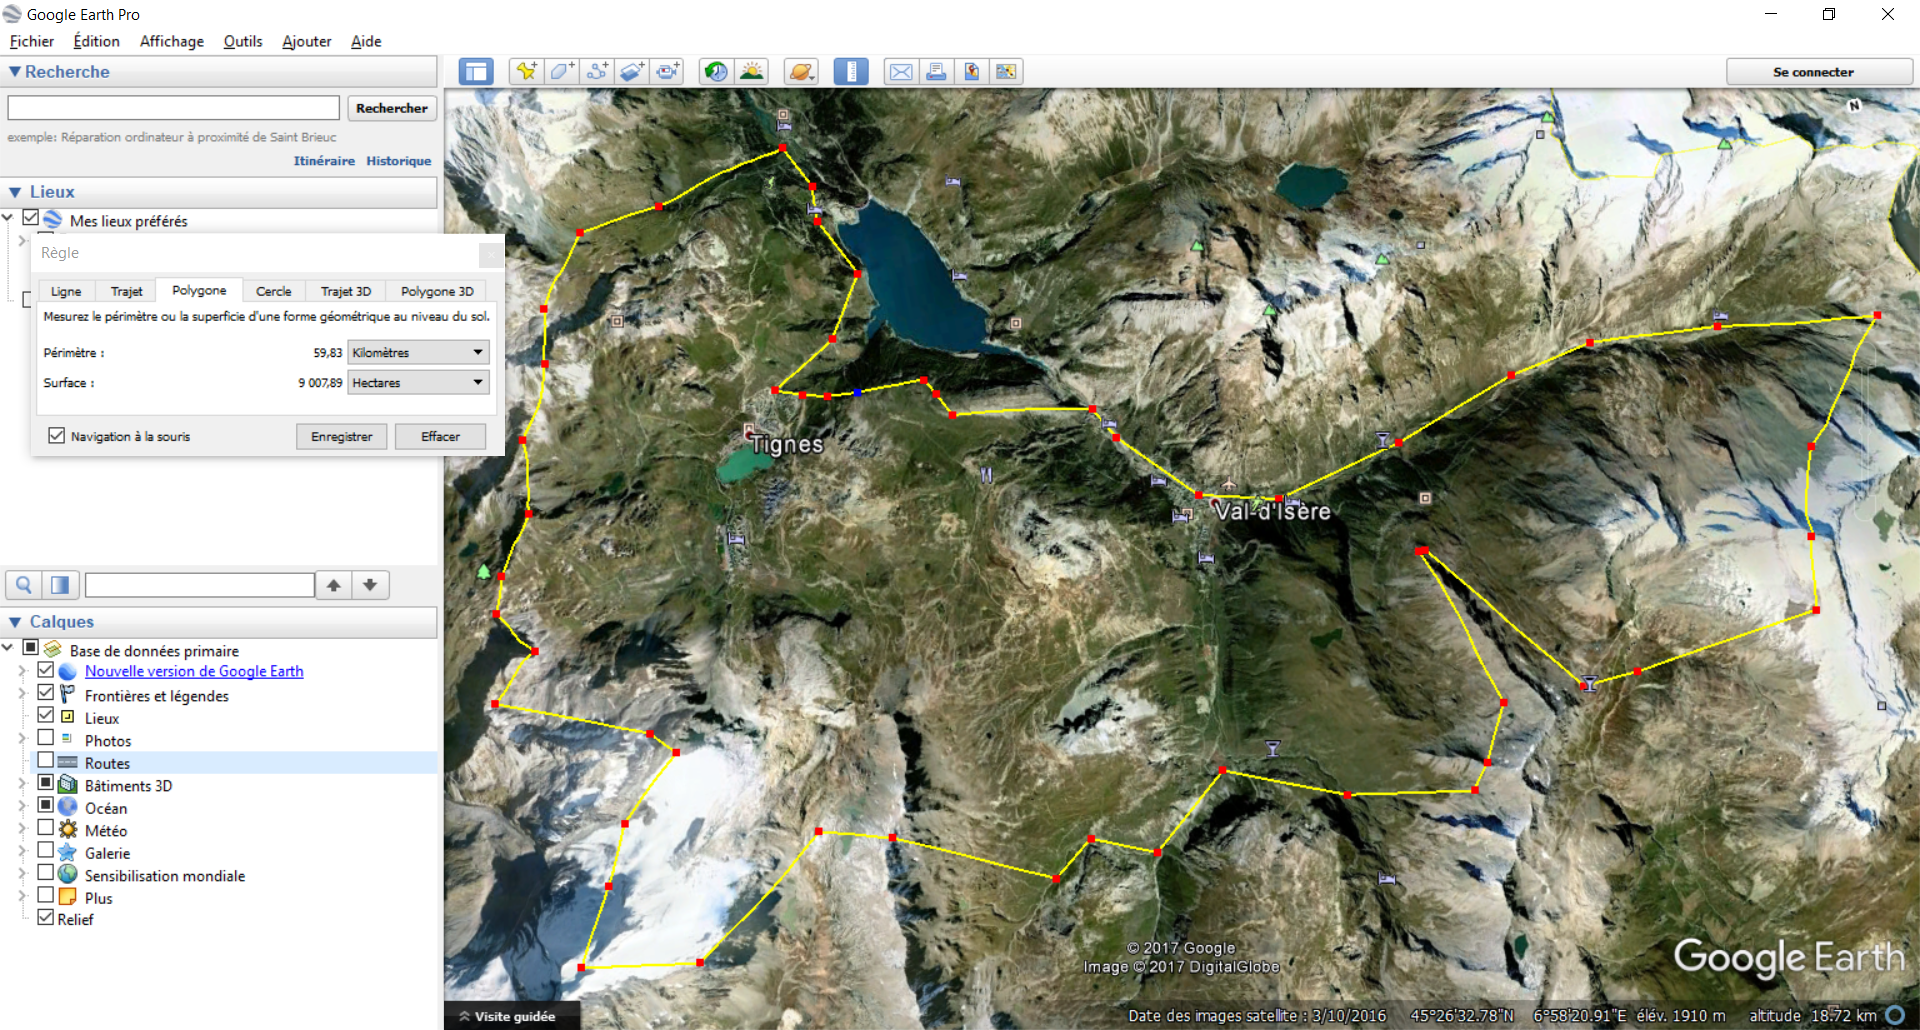Click Enregistrer in the ruler dialog
This screenshot has height=1030, width=1920.
[341, 436]
